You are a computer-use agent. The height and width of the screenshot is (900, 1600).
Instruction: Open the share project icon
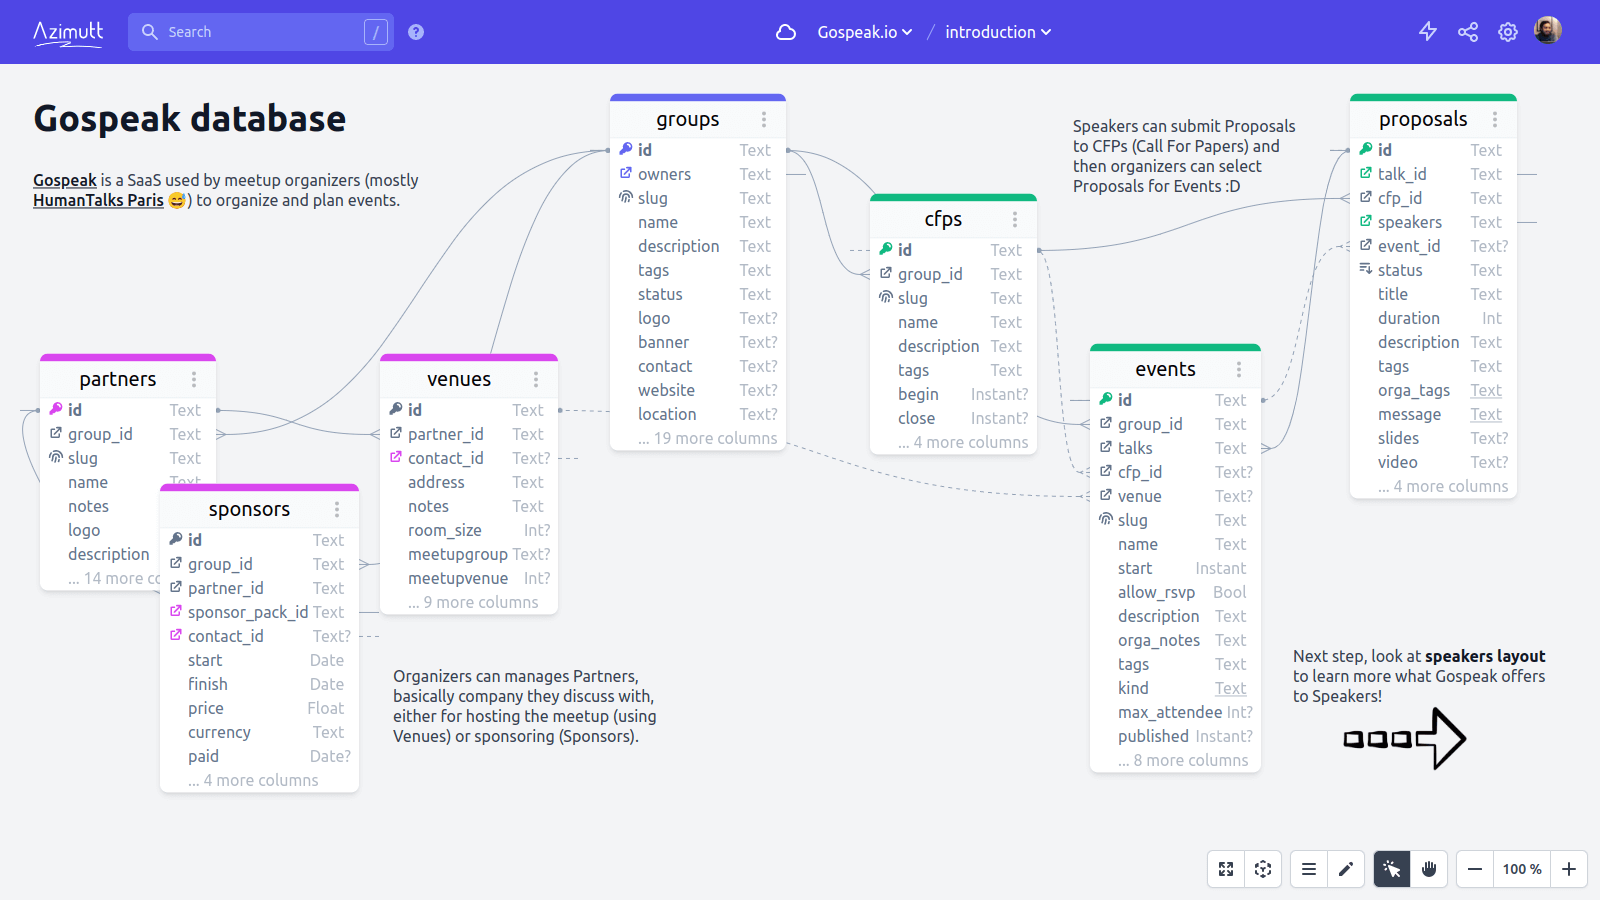pyautogui.click(x=1468, y=32)
